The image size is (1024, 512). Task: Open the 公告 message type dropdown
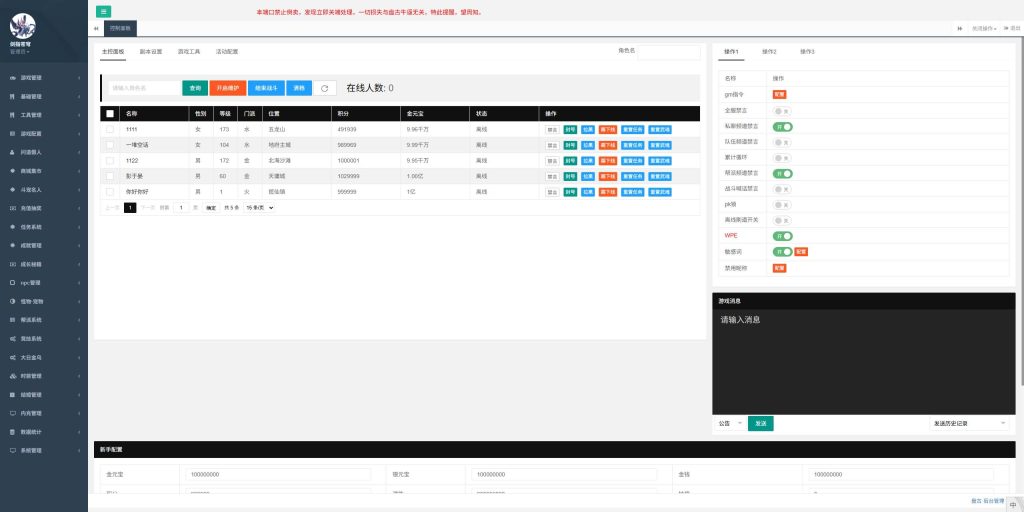pyautogui.click(x=729, y=423)
